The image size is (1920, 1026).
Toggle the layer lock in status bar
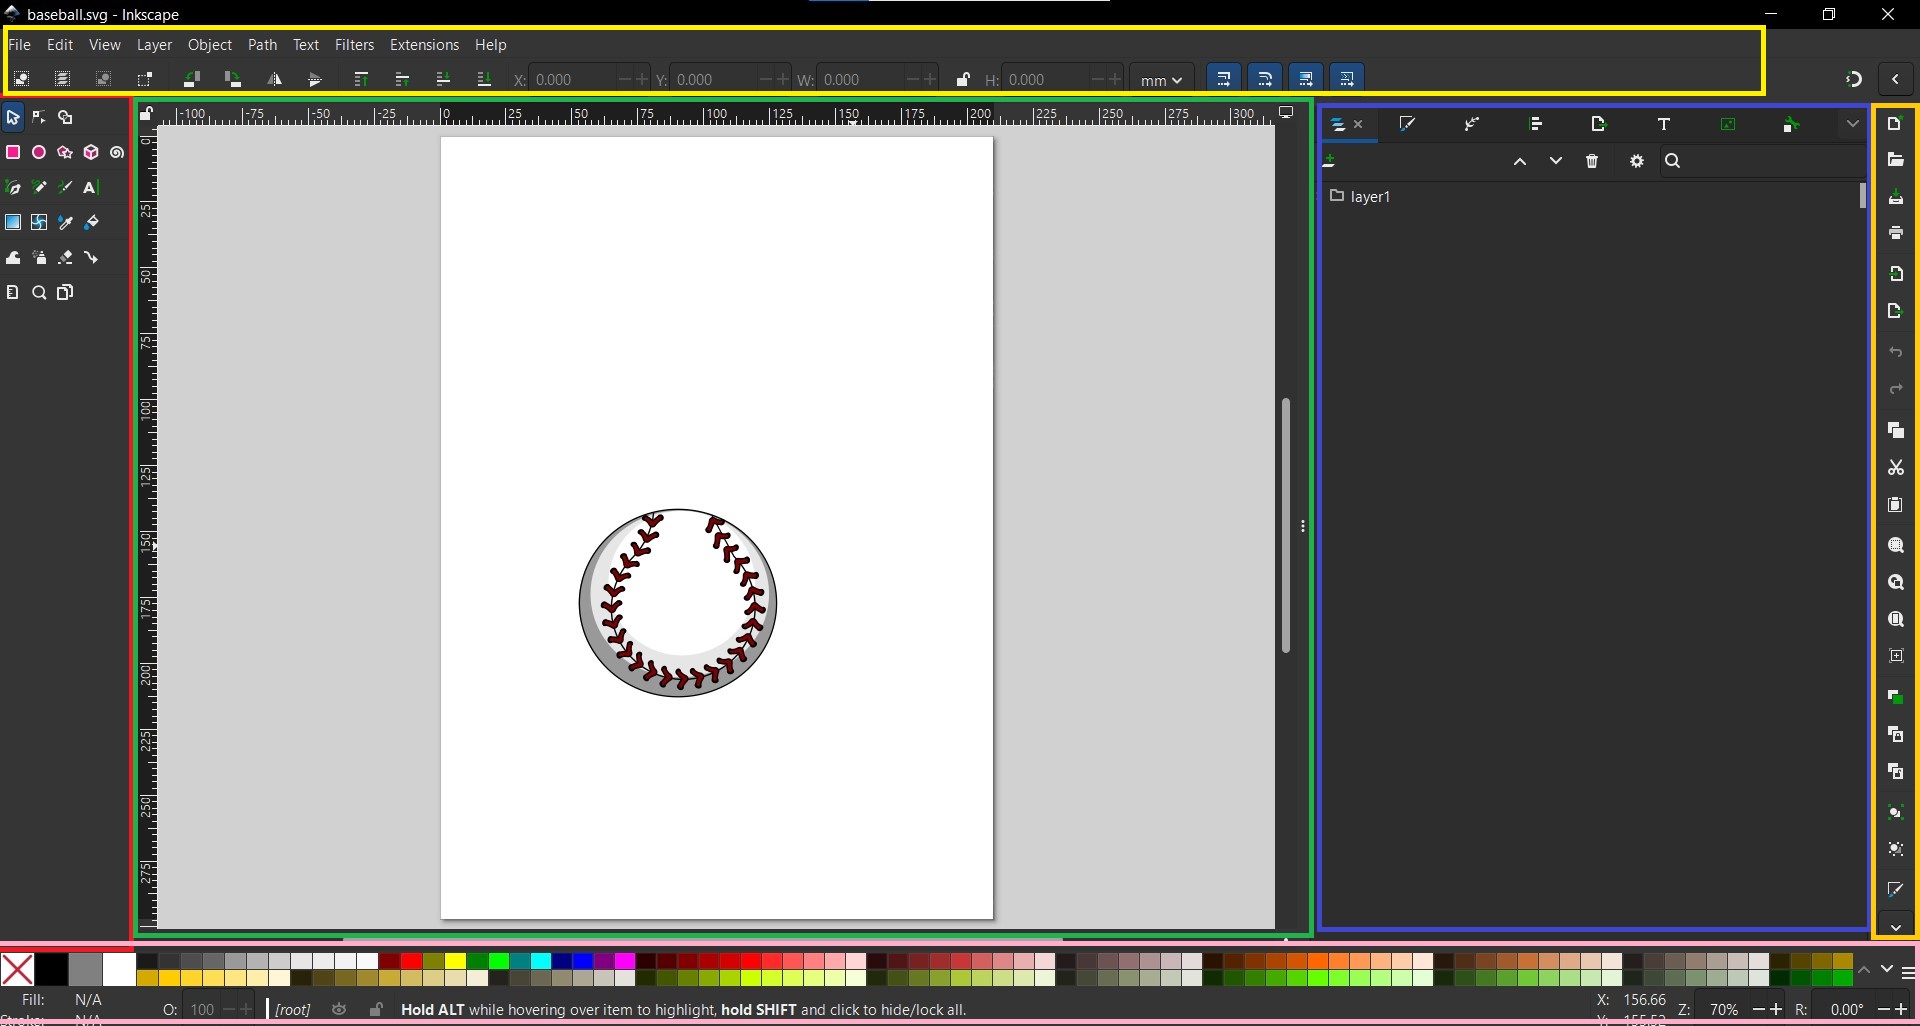click(x=375, y=1010)
